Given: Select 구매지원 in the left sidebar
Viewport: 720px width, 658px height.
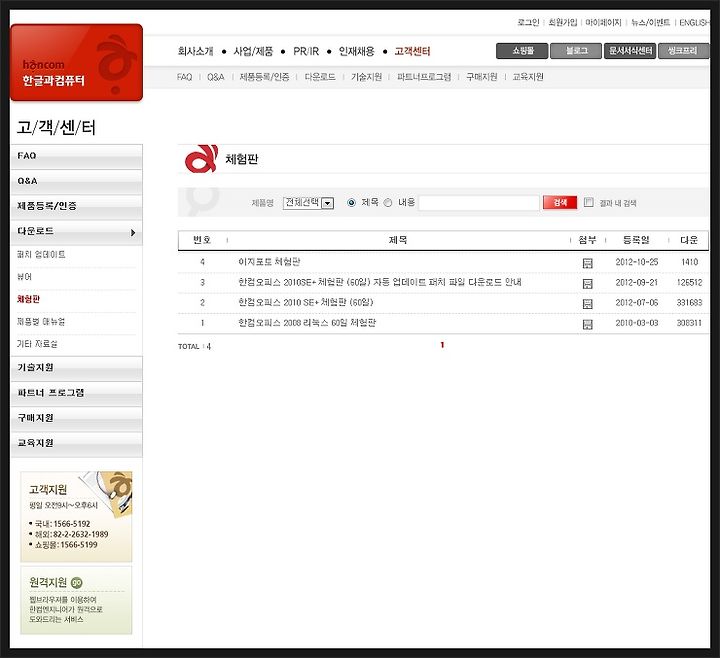Looking at the screenshot, I should tap(76, 419).
